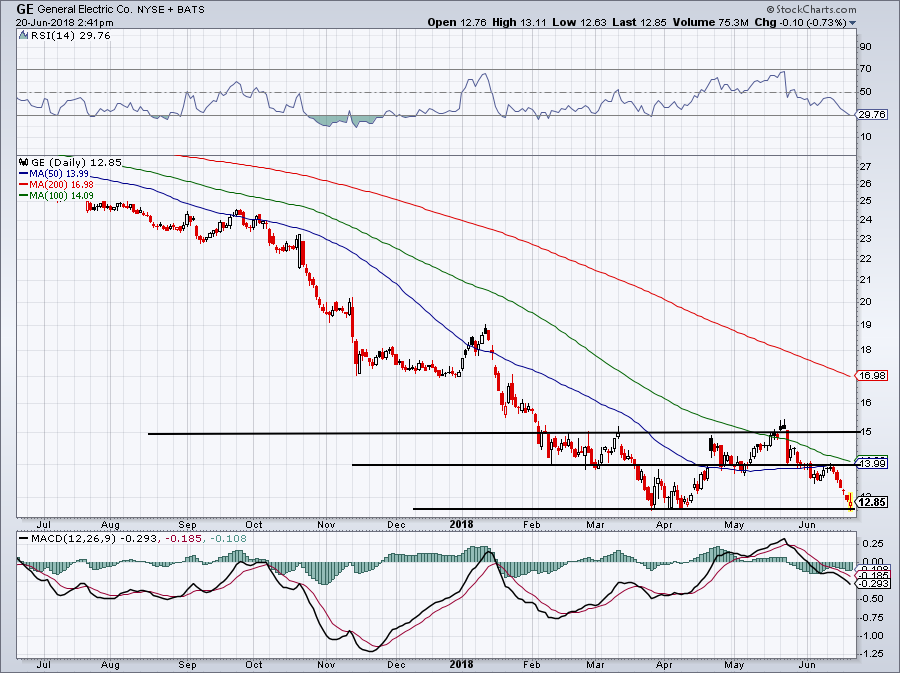The image size is (900, 673).
Task: Click the Apr label under price panel
Action: [x=664, y=524]
